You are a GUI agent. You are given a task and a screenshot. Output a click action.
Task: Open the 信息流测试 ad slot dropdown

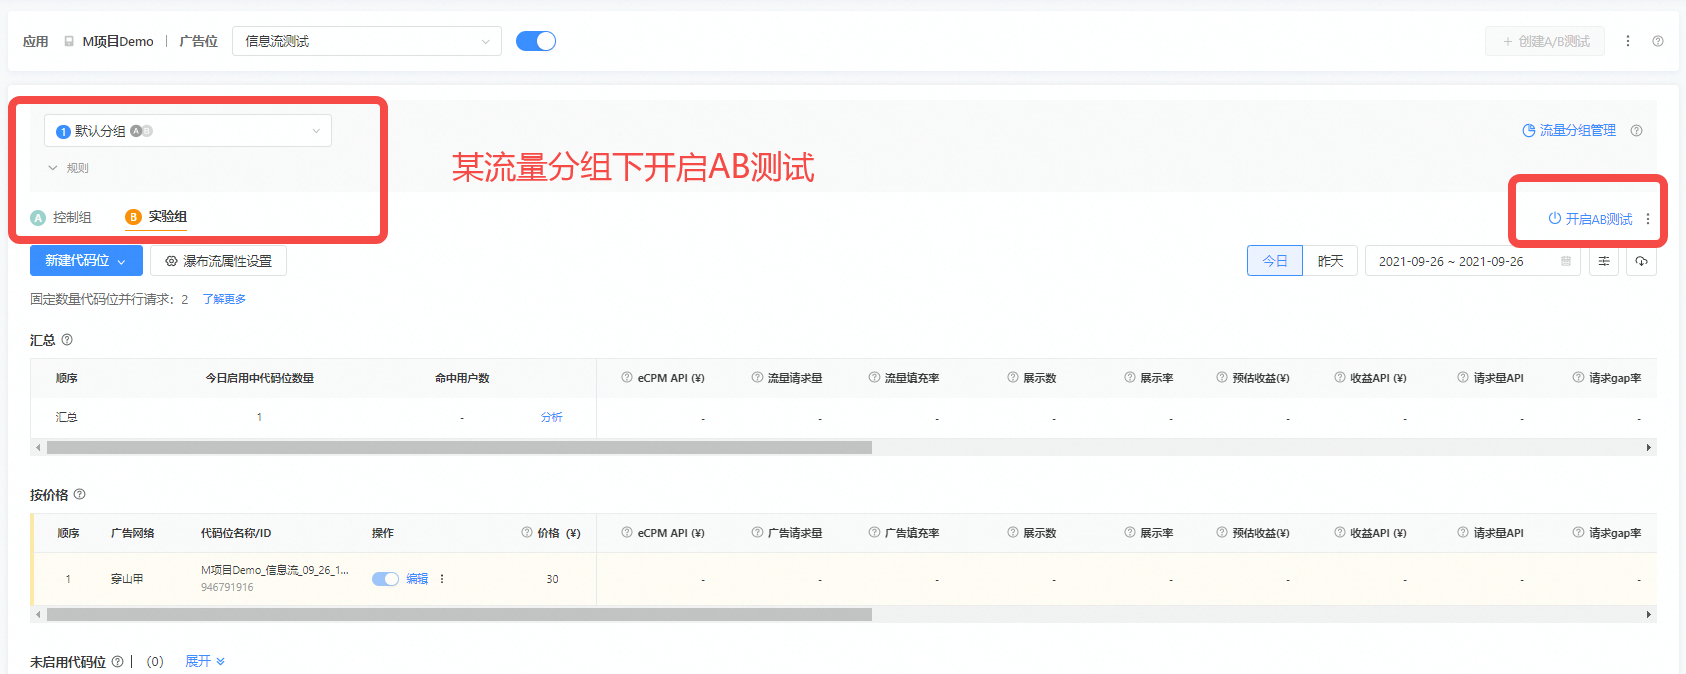click(367, 41)
